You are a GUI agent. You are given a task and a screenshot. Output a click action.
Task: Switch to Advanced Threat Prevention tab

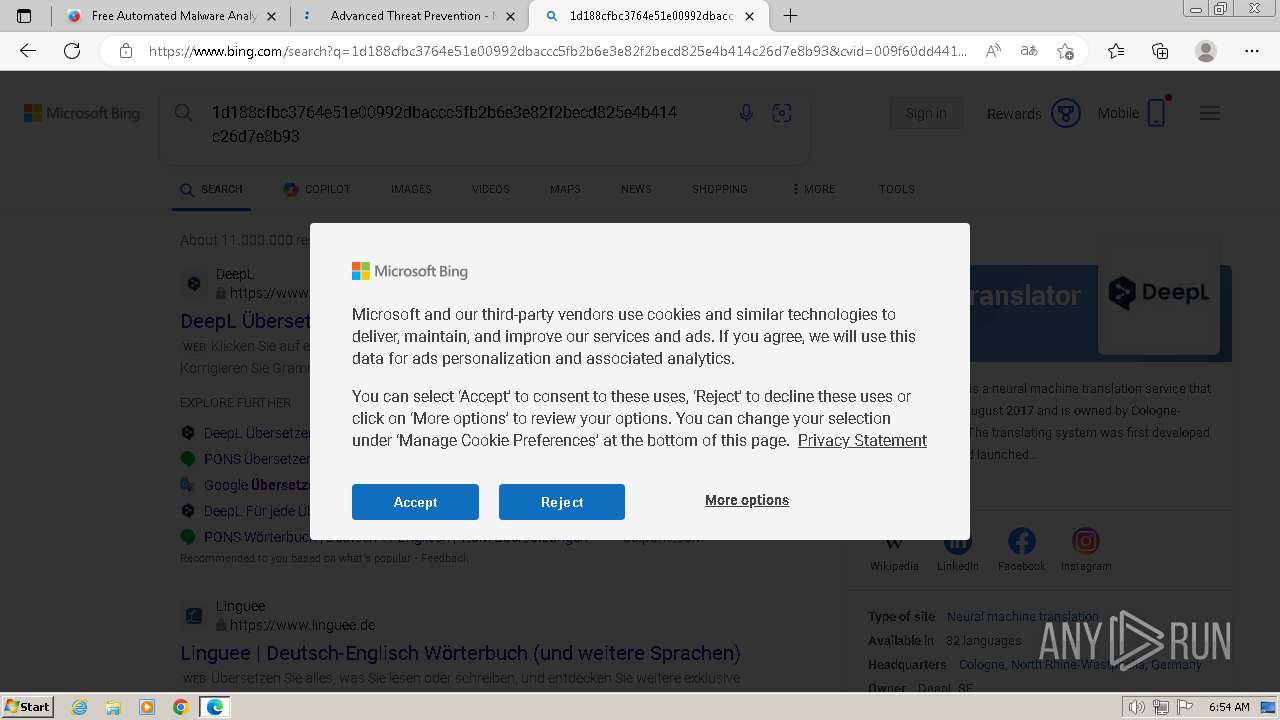(410, 16)
